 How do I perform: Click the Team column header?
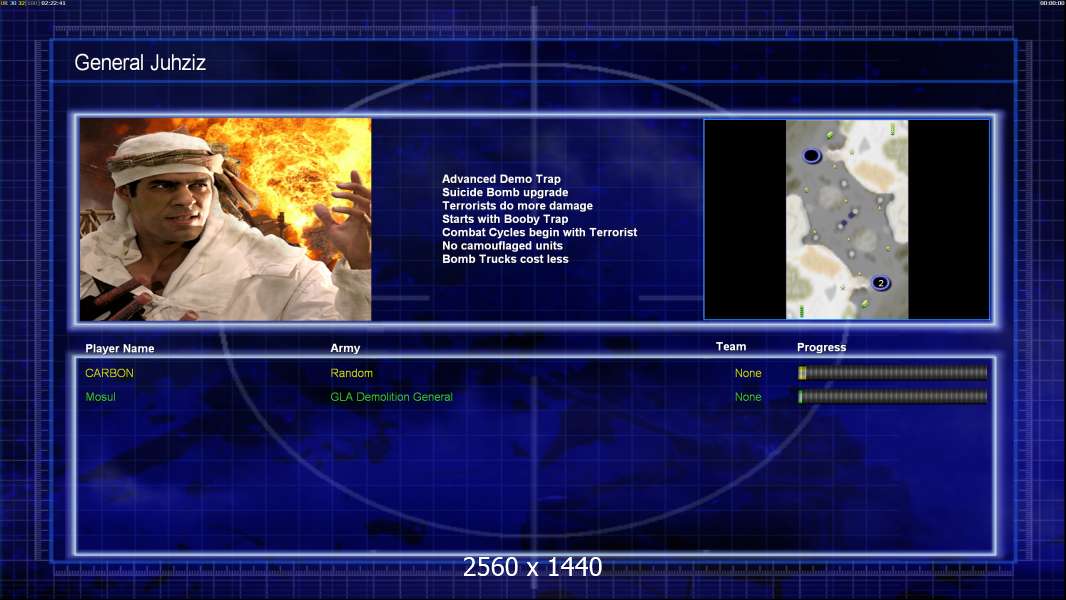point(731,347)
